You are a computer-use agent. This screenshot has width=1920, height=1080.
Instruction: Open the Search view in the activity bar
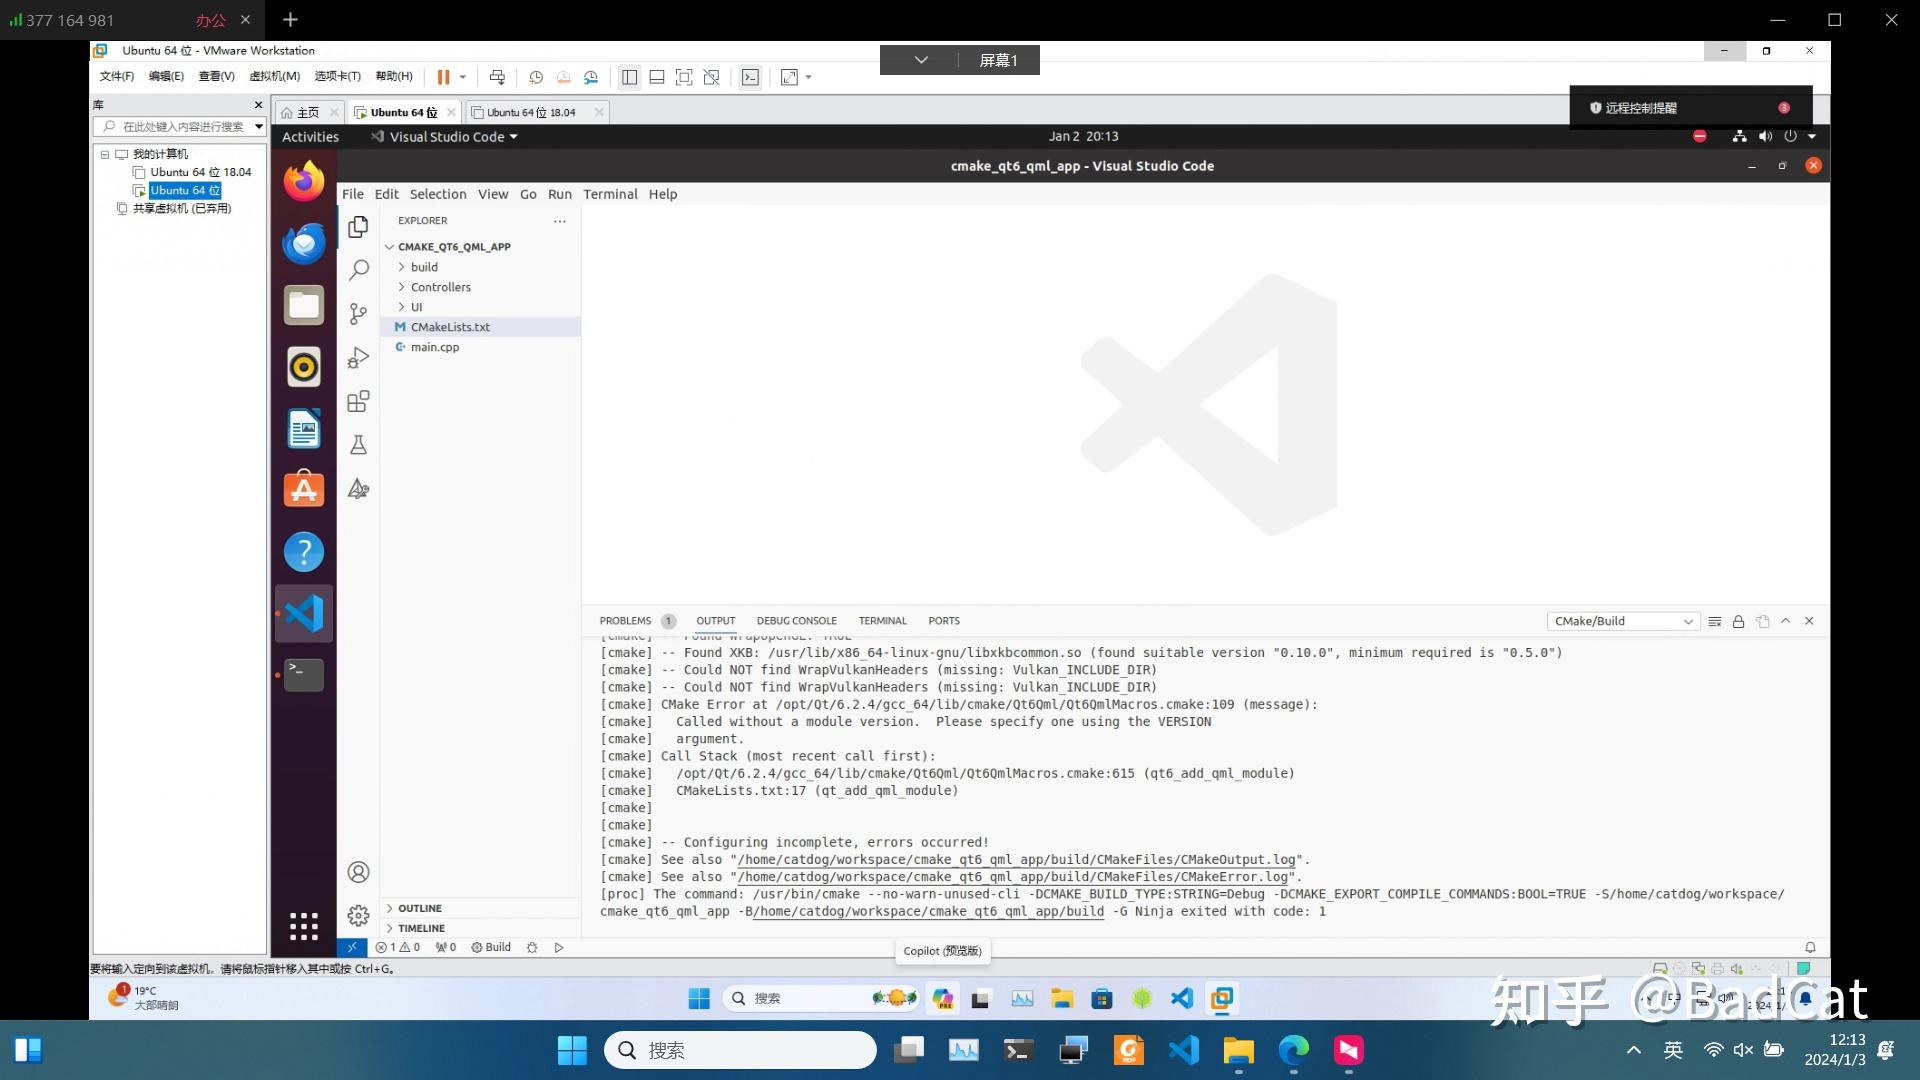pos(358,269)
